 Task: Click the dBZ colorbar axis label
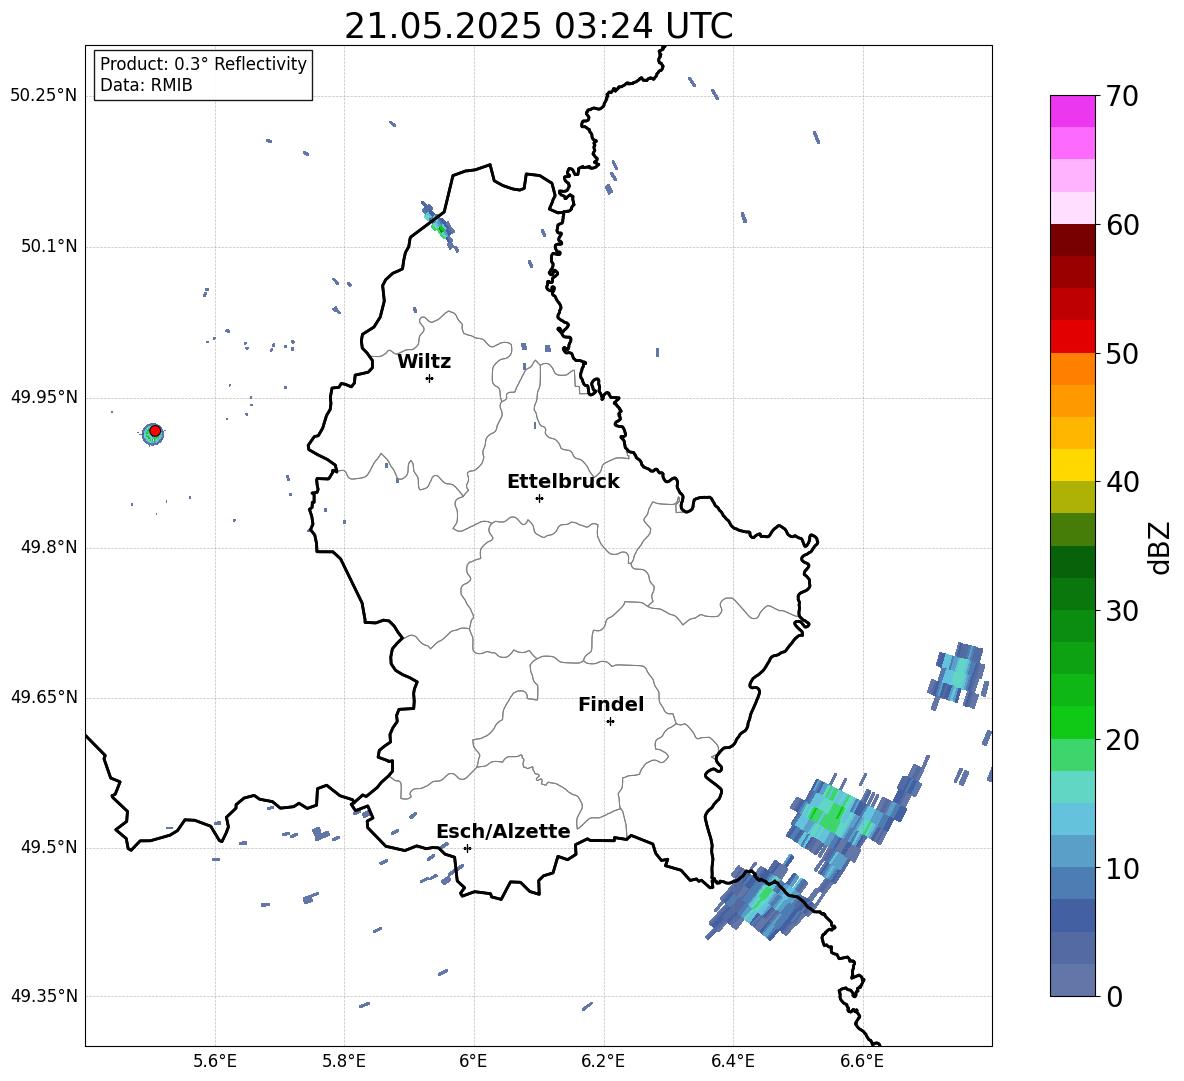tap(1161, 547)
